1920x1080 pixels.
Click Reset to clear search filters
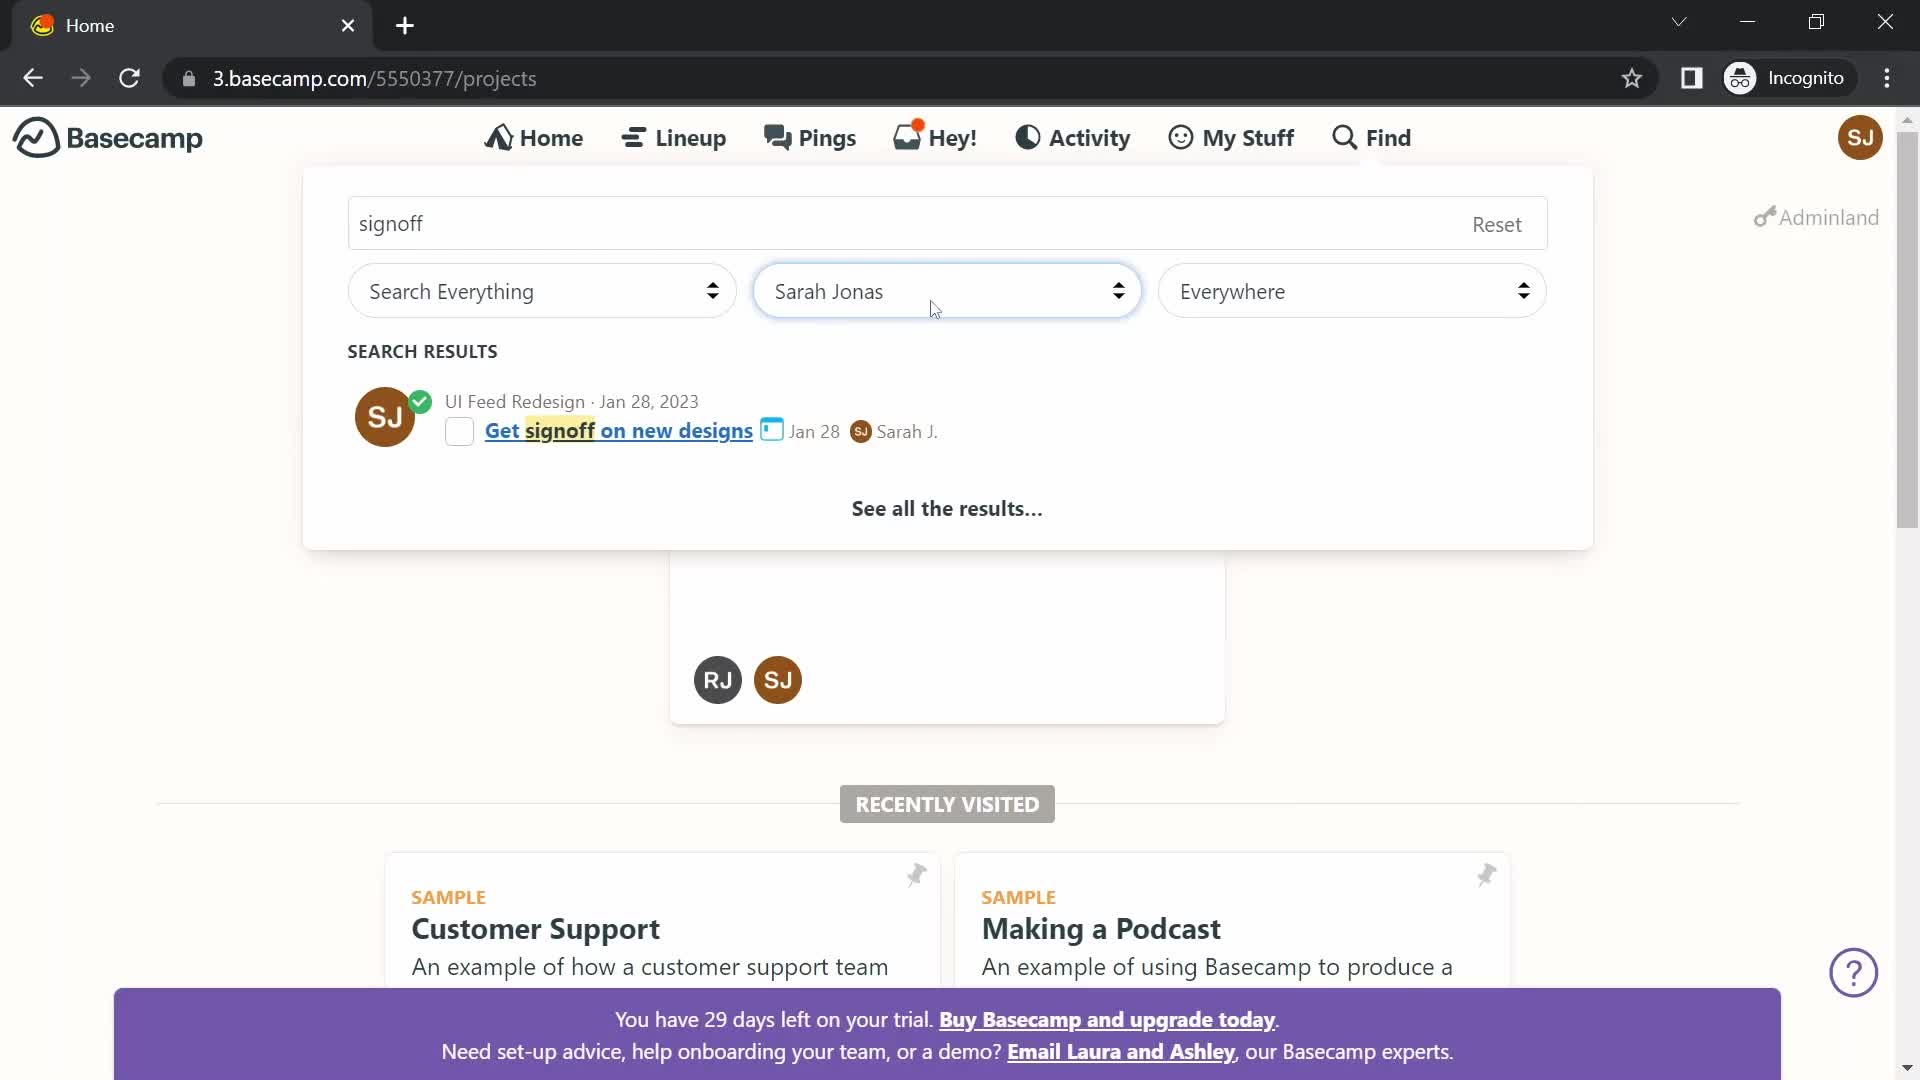pos(1497,224)
